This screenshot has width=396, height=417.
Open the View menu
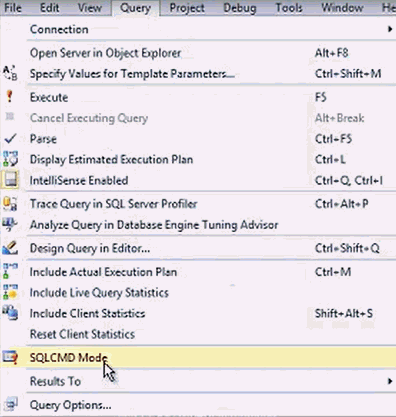click(x=89, y=7)
